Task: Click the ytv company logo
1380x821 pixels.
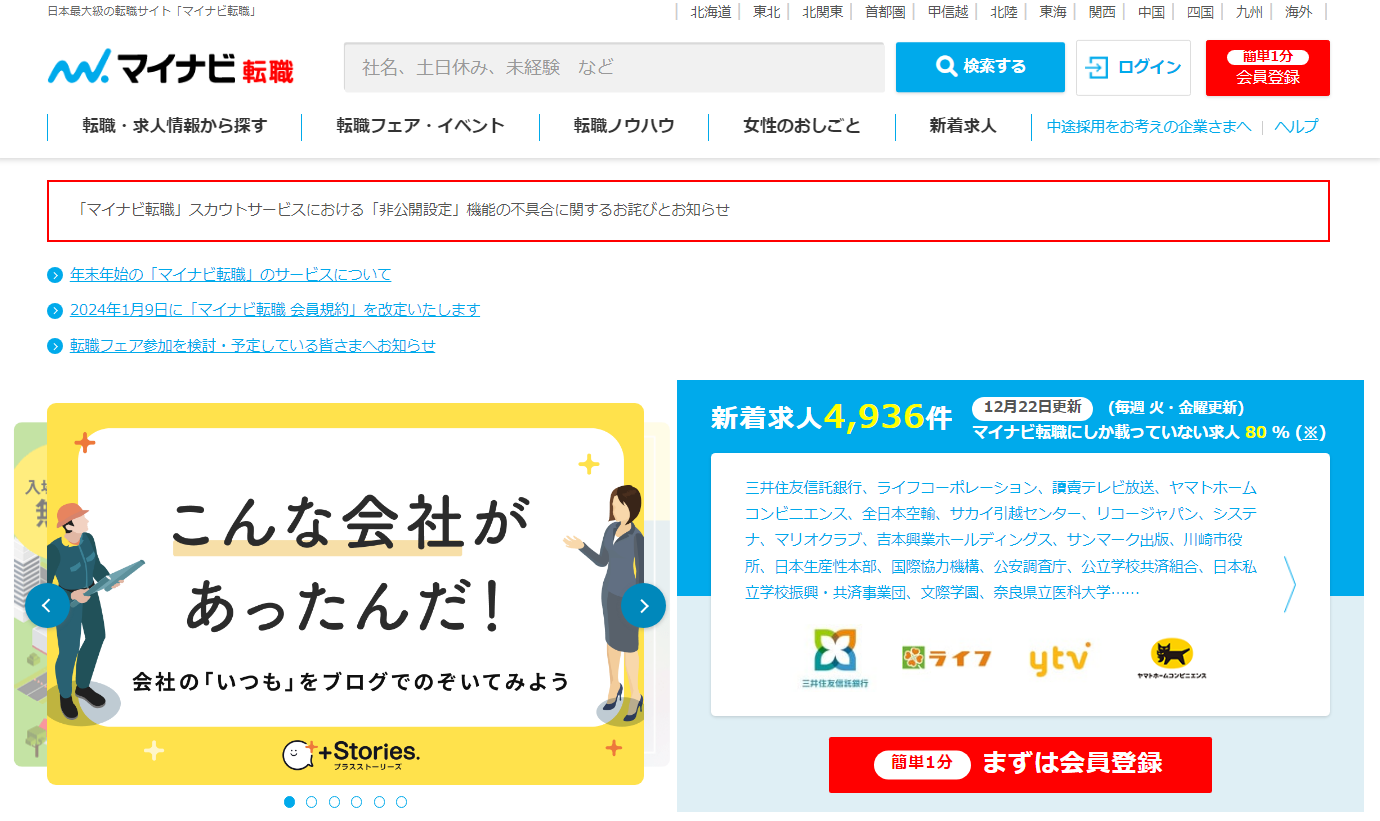Action: click(x=1059, y=659)
